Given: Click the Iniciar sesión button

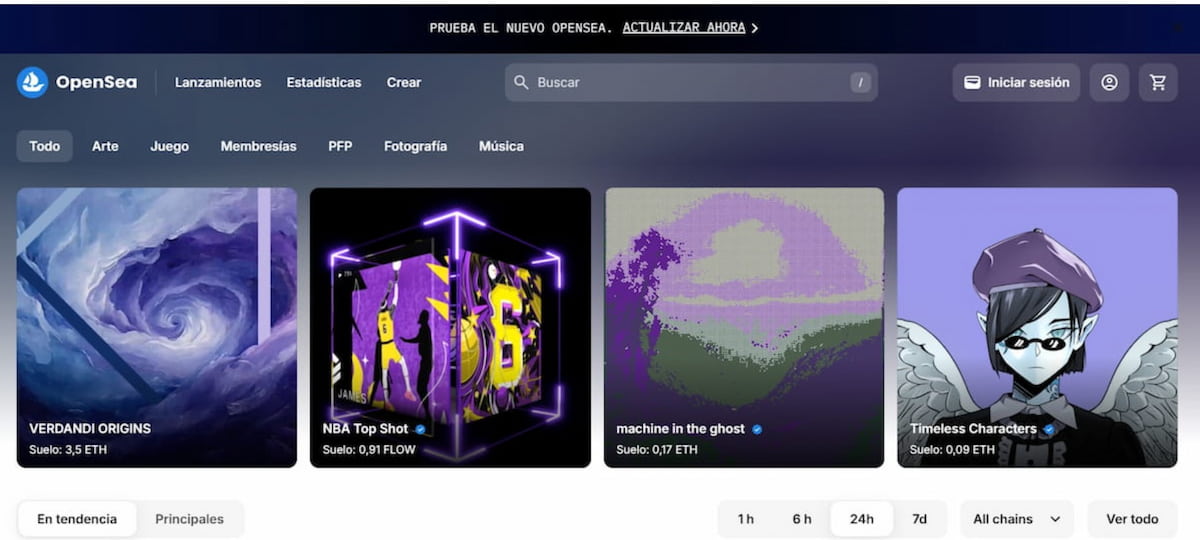Looking at the screenshot, I should pos(1016,83).
